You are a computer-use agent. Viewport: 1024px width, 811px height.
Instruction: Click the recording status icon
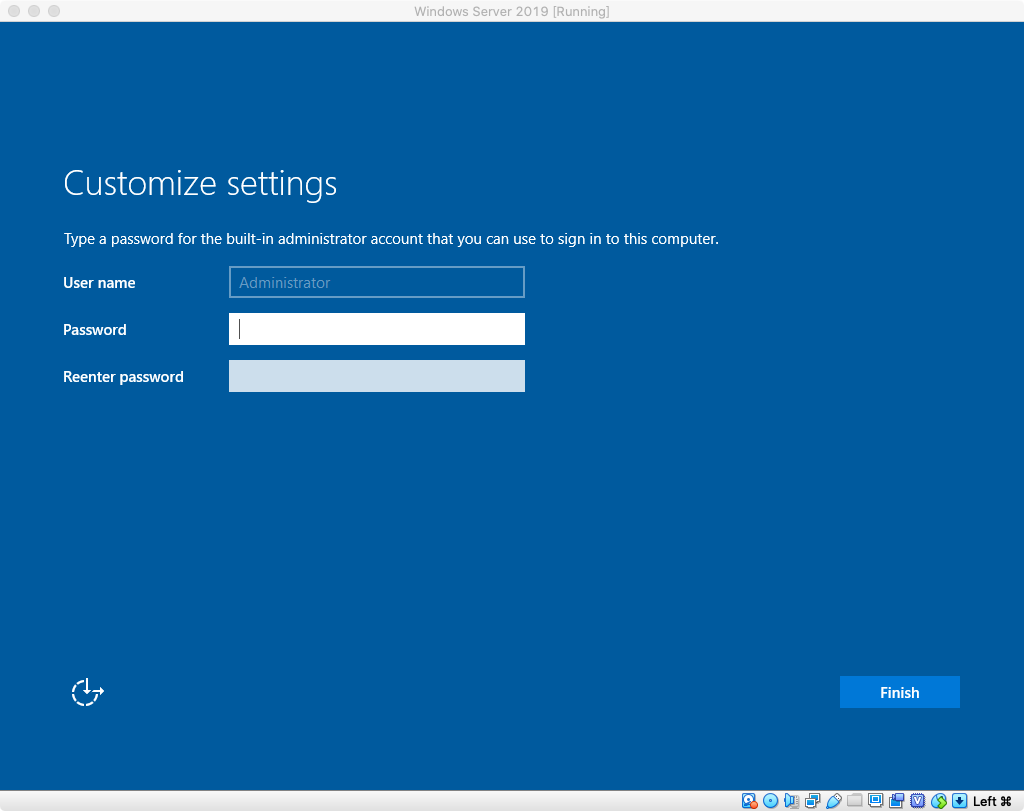[x=897, y=801]
